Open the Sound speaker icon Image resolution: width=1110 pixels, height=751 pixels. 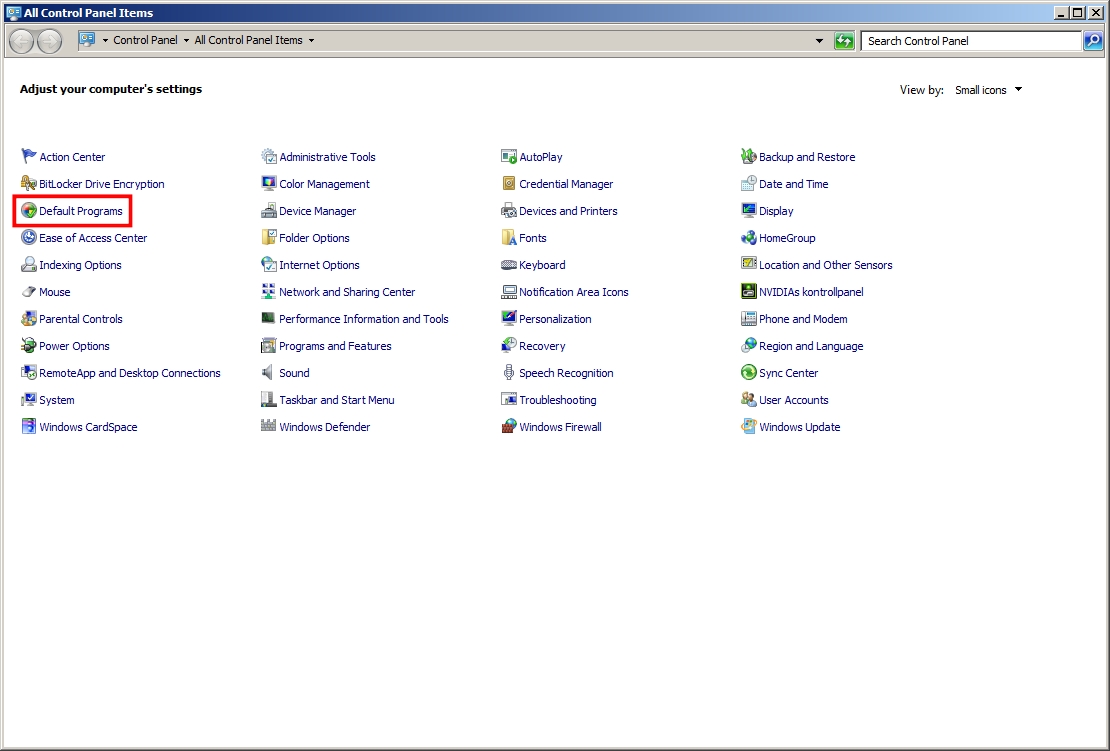(268, 372)
